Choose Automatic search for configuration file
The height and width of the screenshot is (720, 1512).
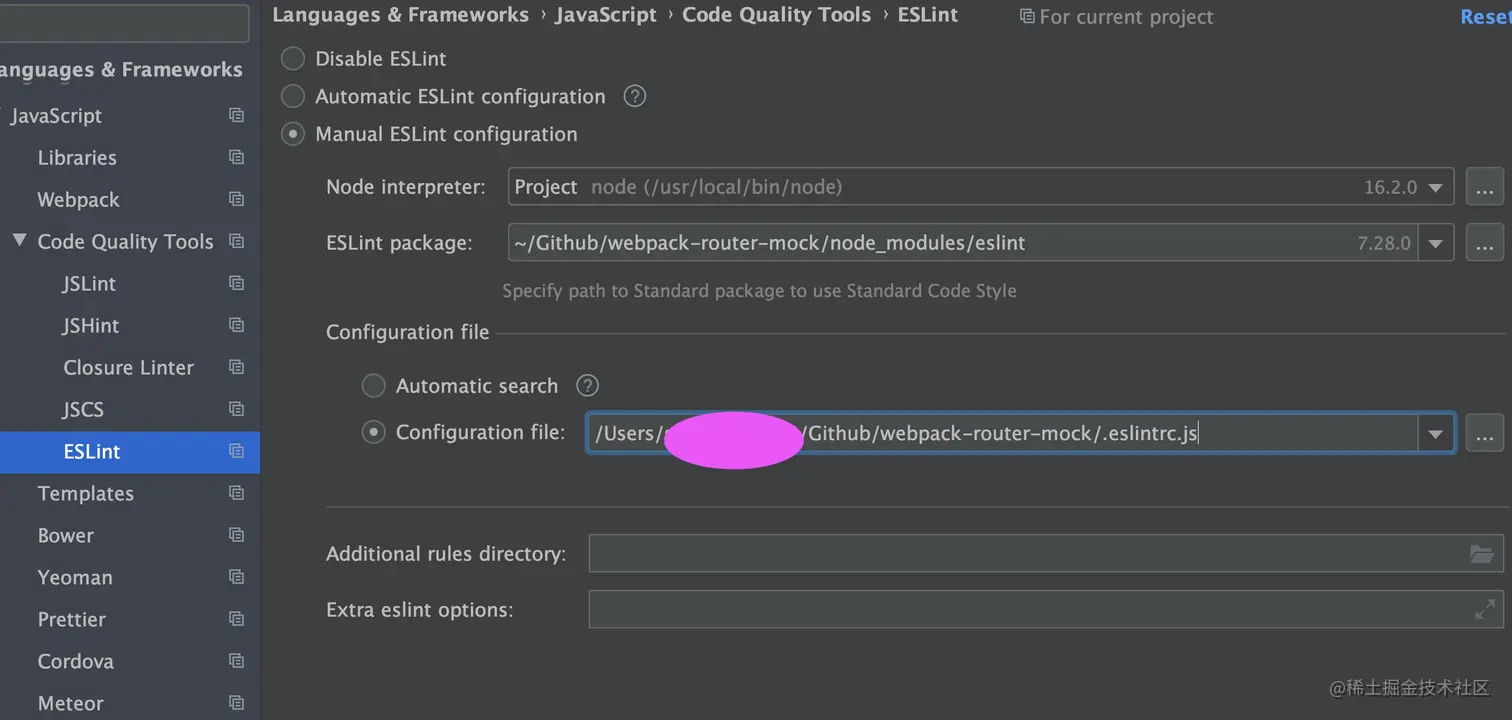pyautogui.click(x=373, y=386)
